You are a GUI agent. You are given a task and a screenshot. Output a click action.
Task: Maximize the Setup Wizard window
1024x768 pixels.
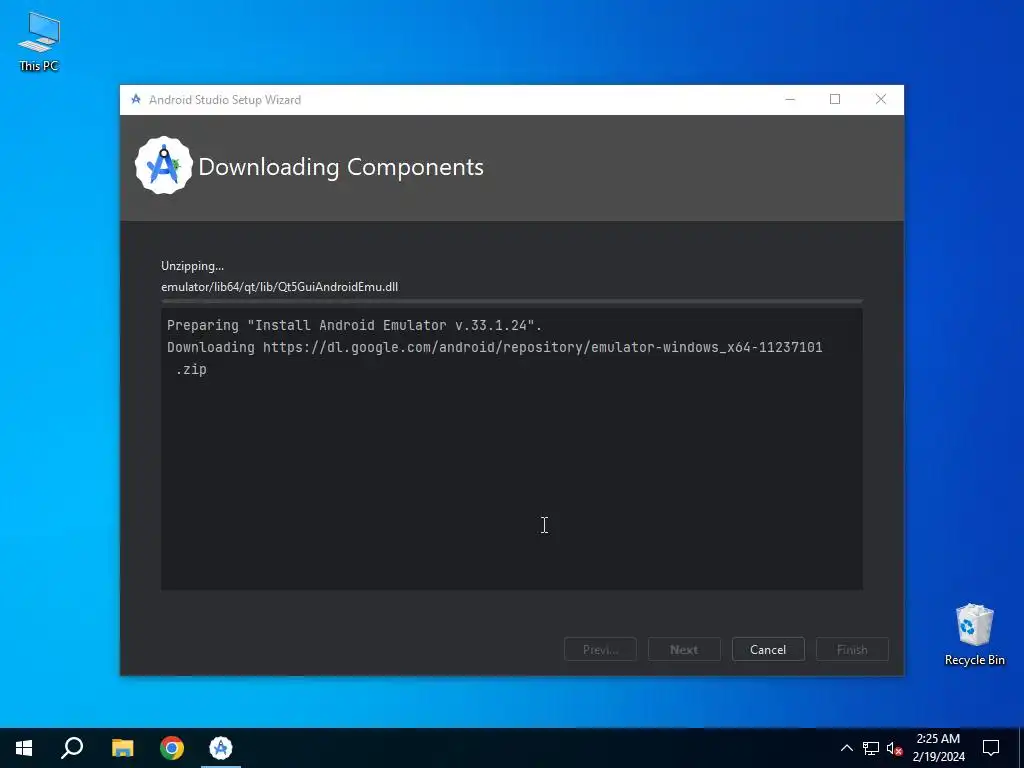point(835,99)
